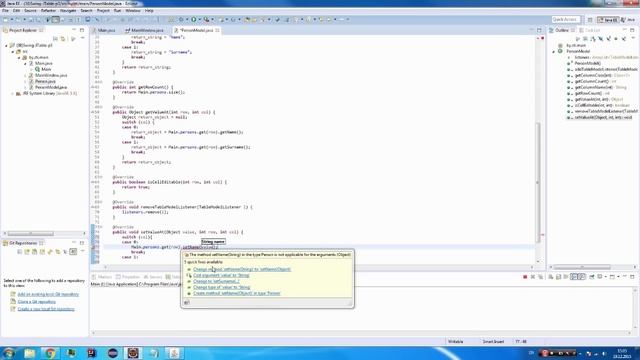
Task: Apply fix Cast argument 'value' to 'String'
Action: click(x=221, y=276)
